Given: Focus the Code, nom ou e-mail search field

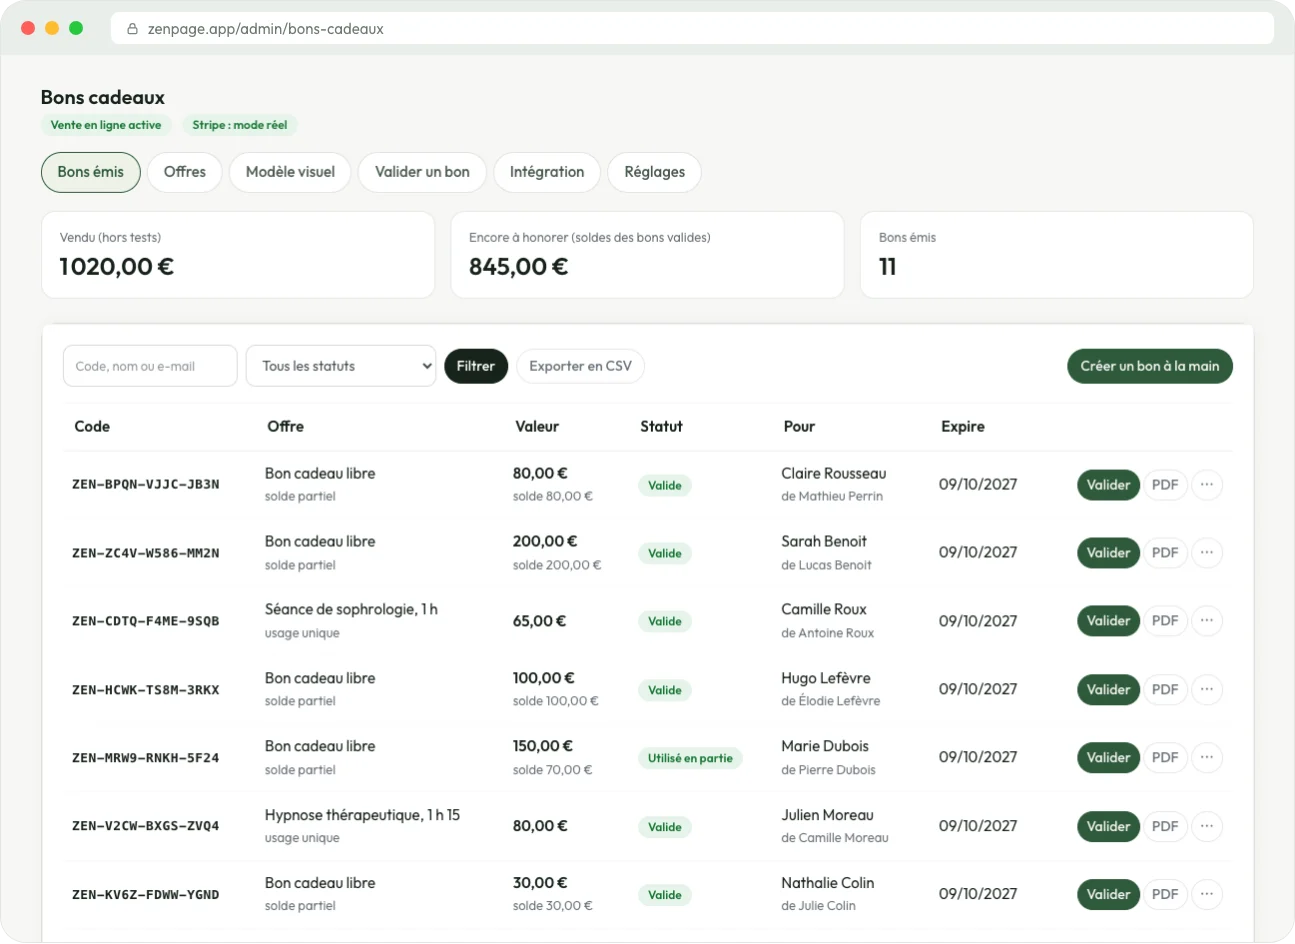Looking at the screenshot, I should (x=150, y=366).
